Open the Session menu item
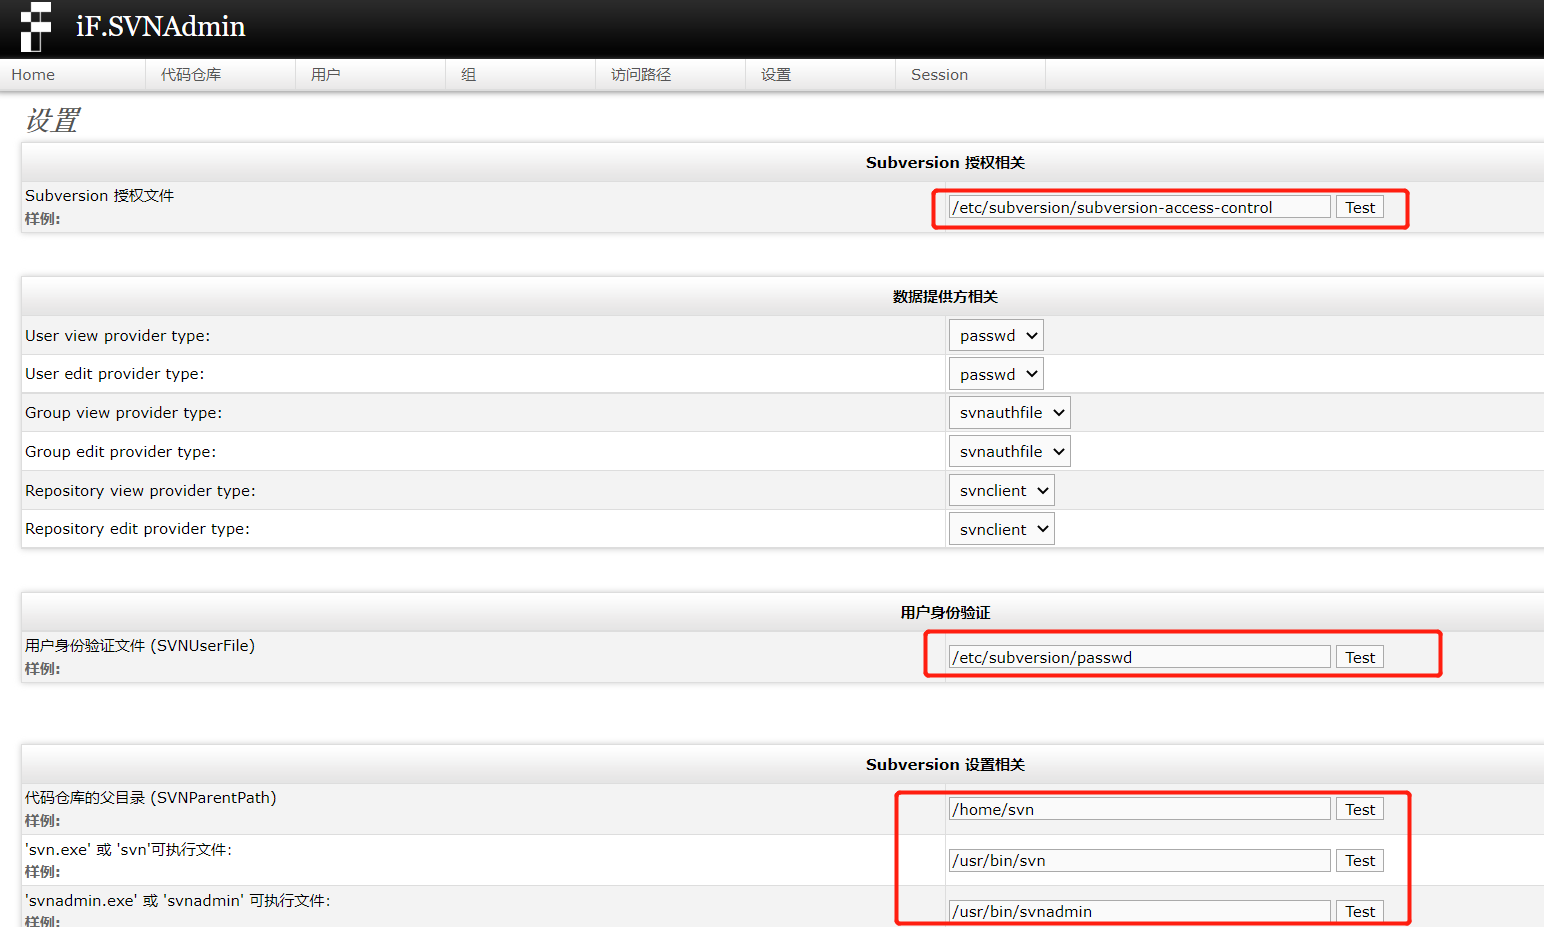1544x927 pixels. (x=939, y=75)
